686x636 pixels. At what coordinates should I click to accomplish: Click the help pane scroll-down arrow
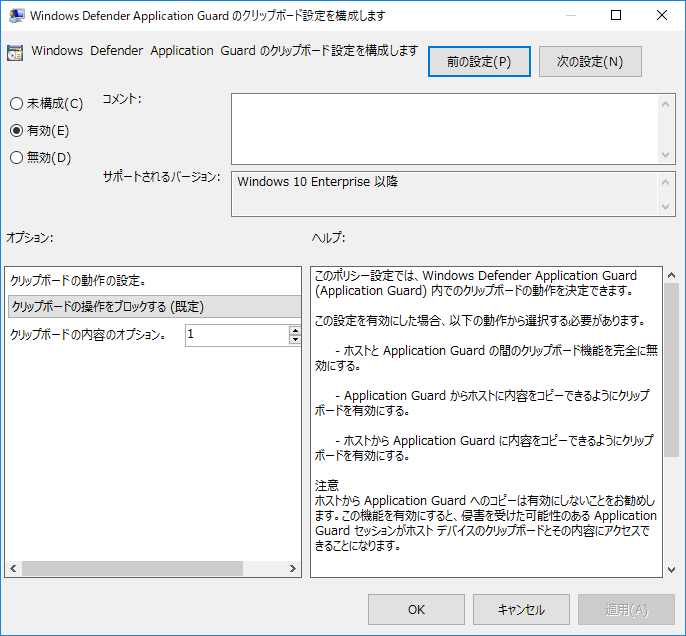coord(671,569)
